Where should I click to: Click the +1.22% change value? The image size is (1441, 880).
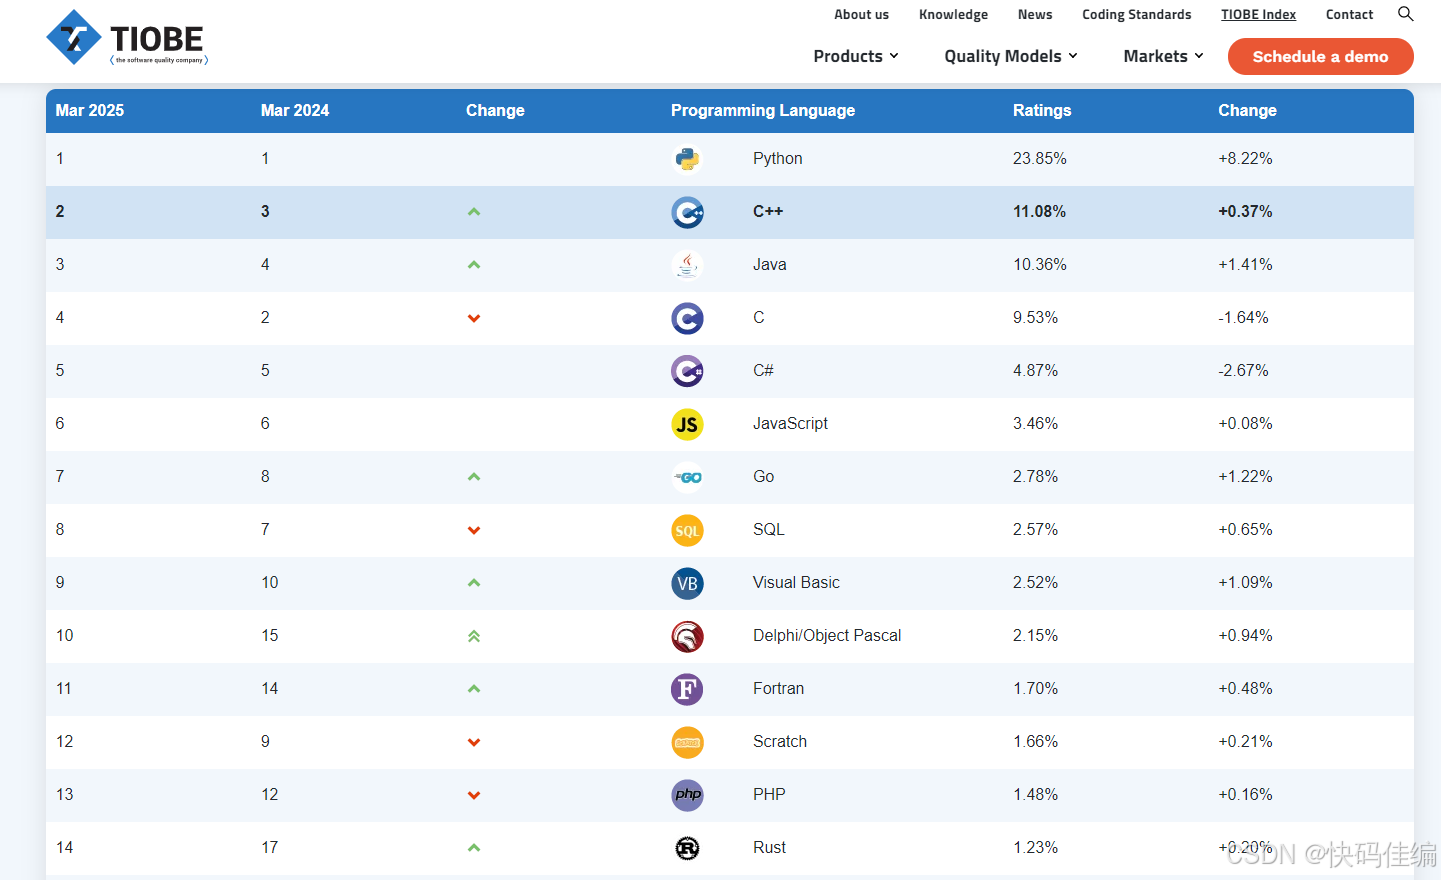[1245, 476]
